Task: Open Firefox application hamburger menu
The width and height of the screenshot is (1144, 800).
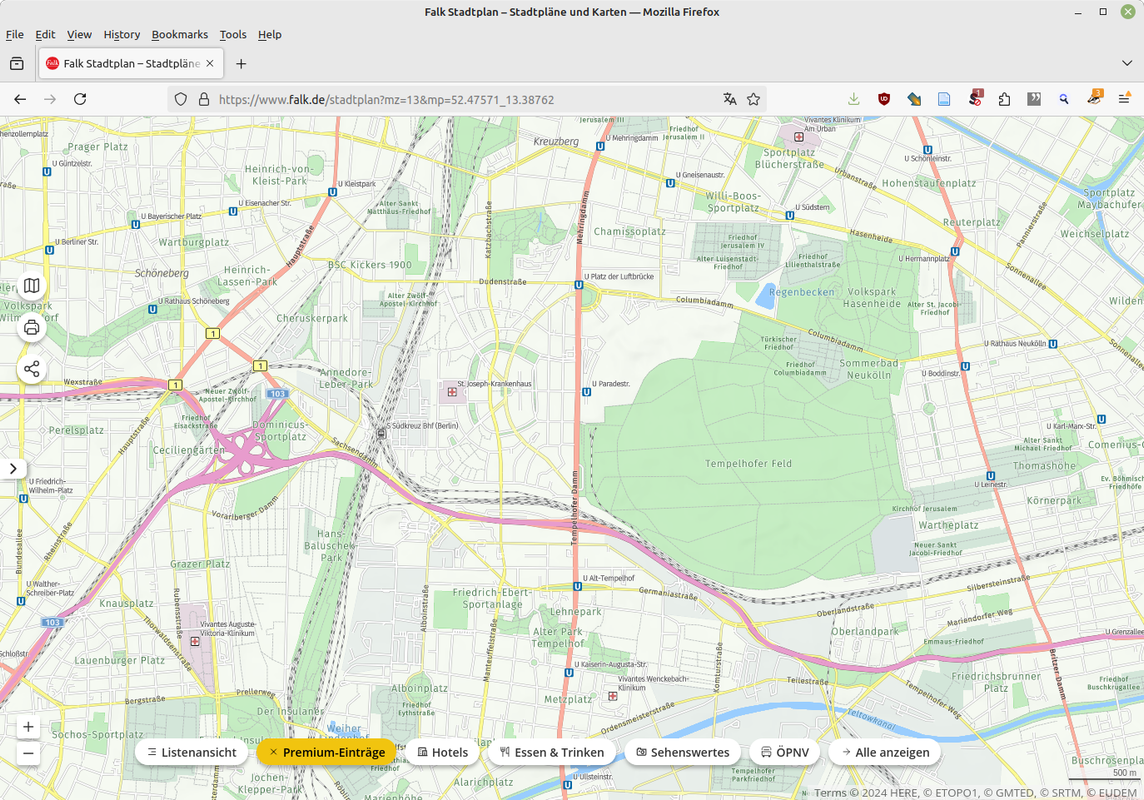Action: tap(1124, 99)
